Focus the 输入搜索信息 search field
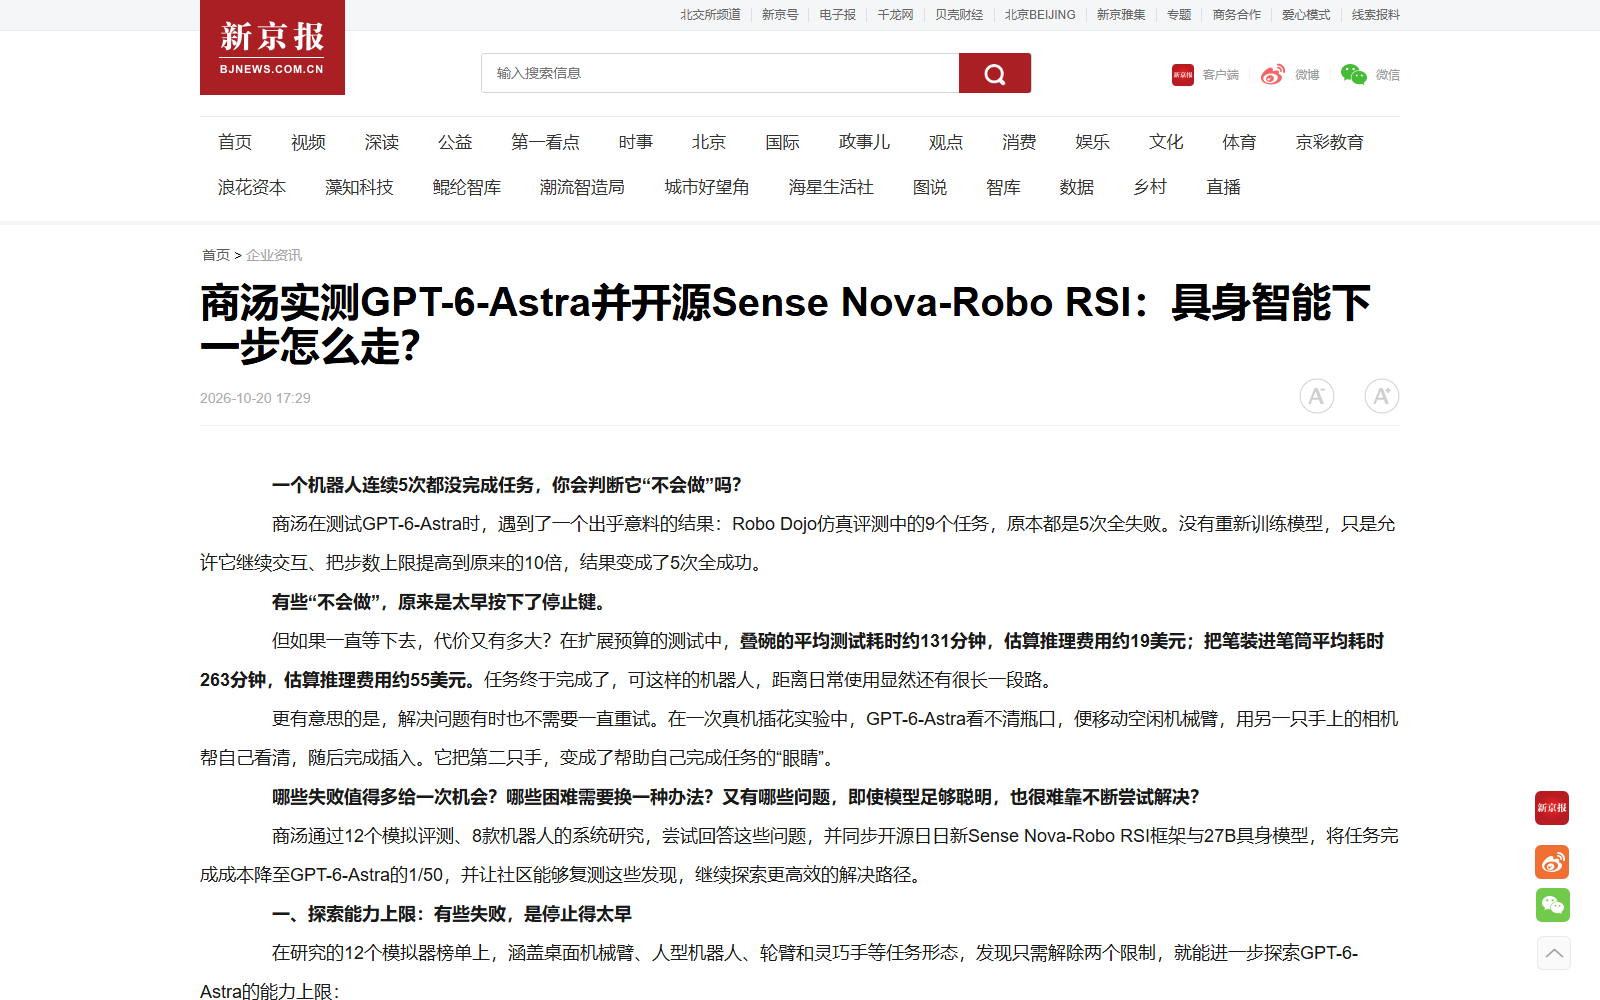 [x=720, y=73]
